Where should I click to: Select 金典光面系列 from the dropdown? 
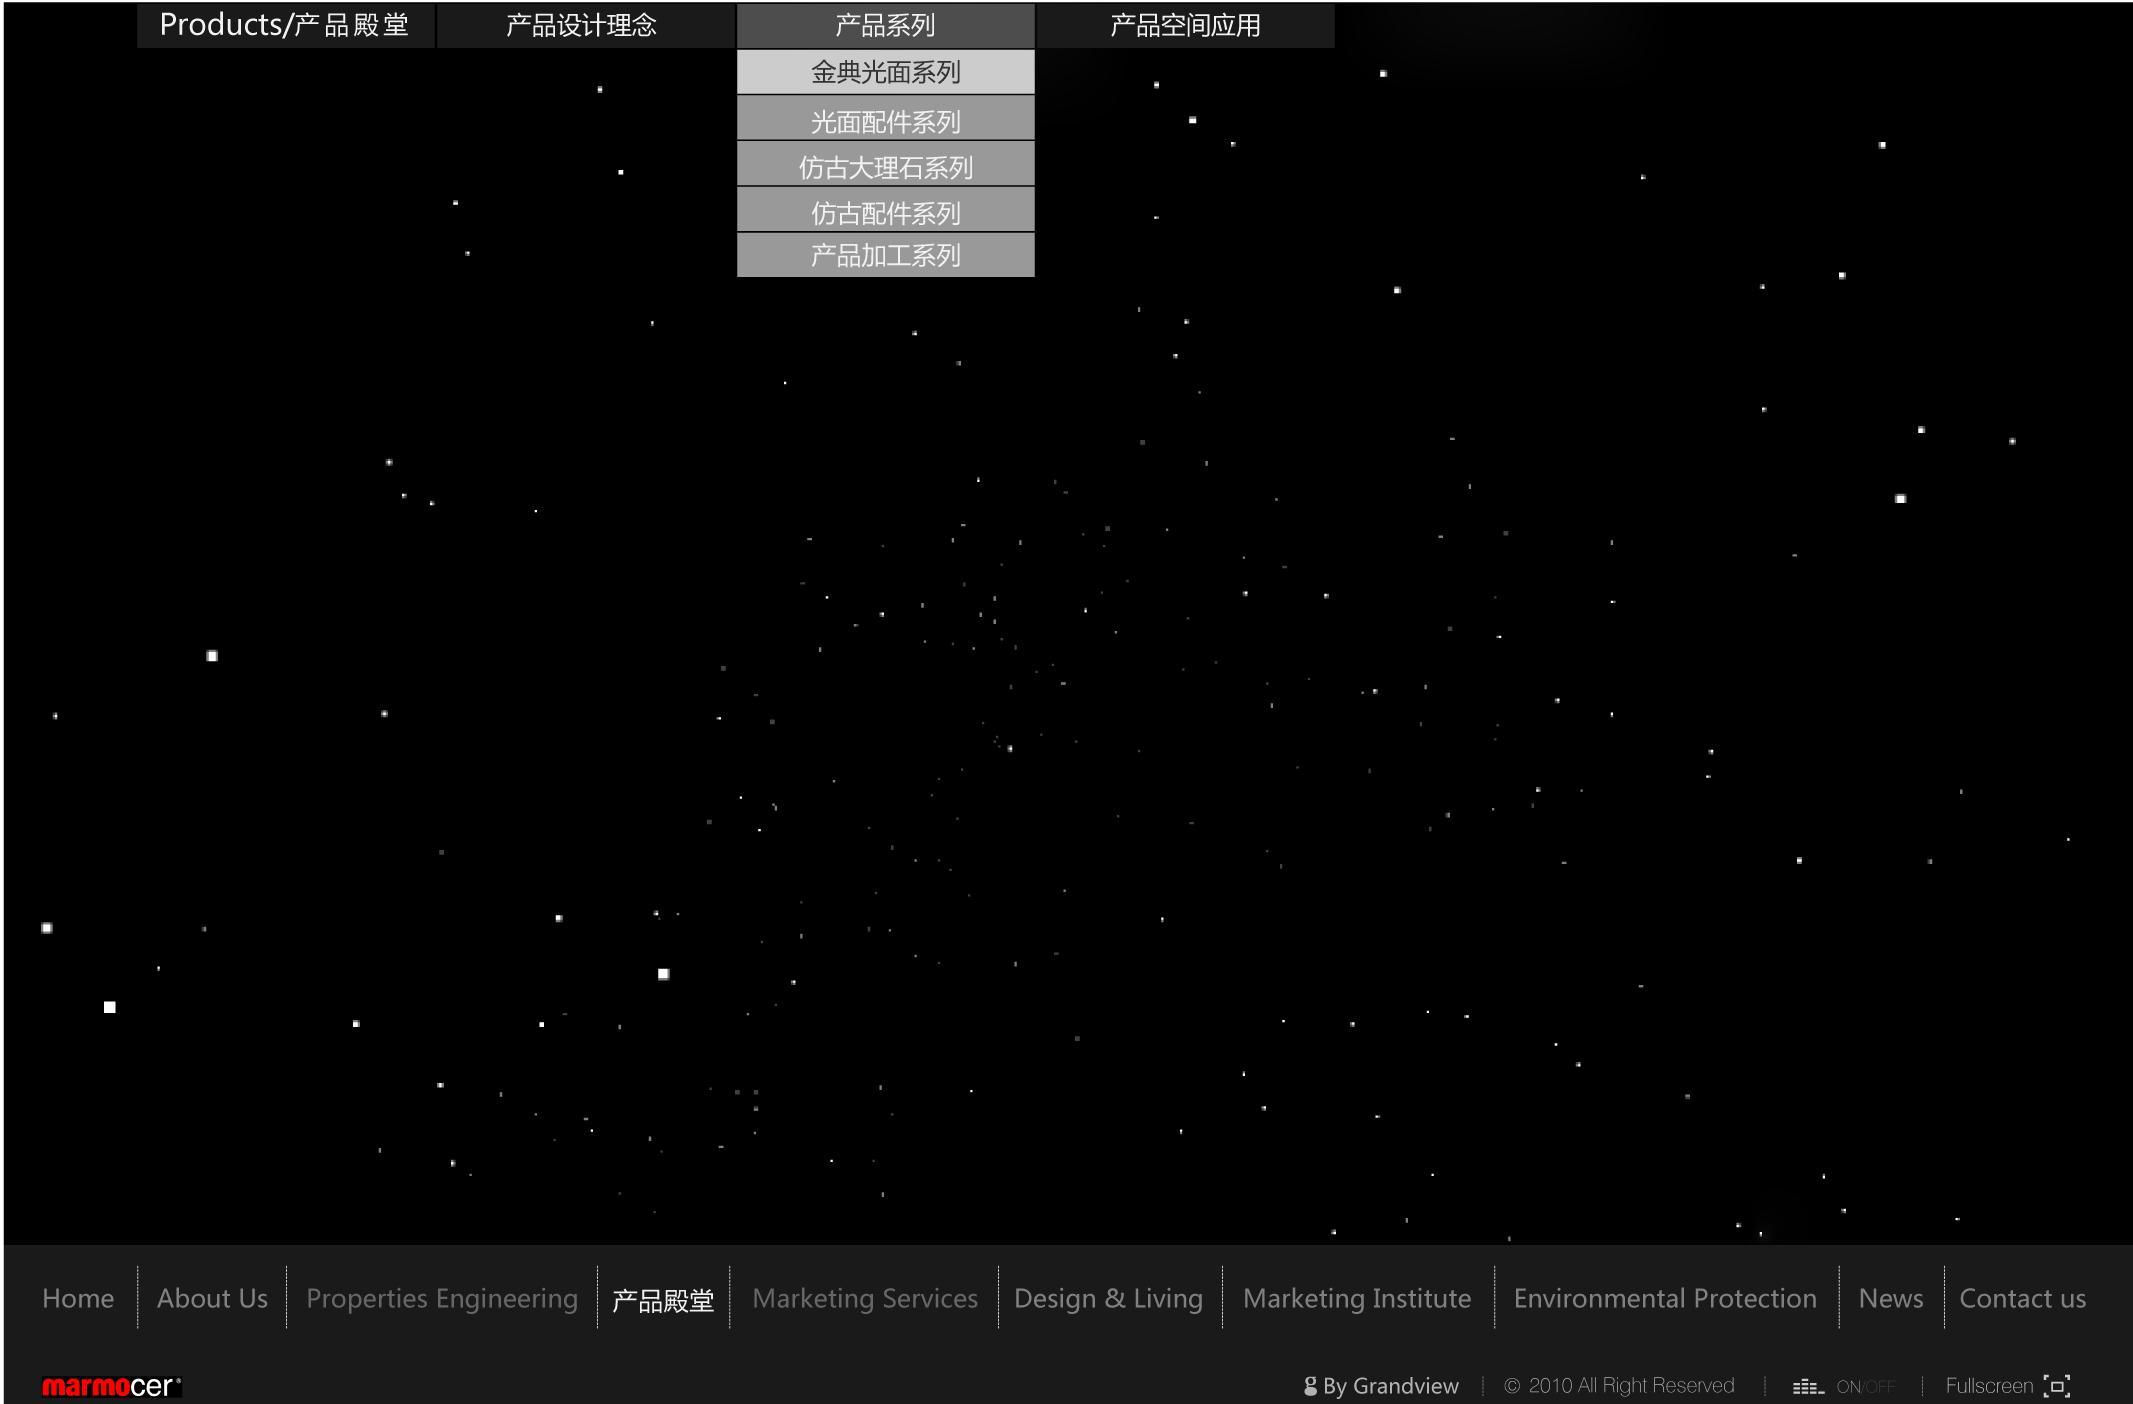pos(885,72)
